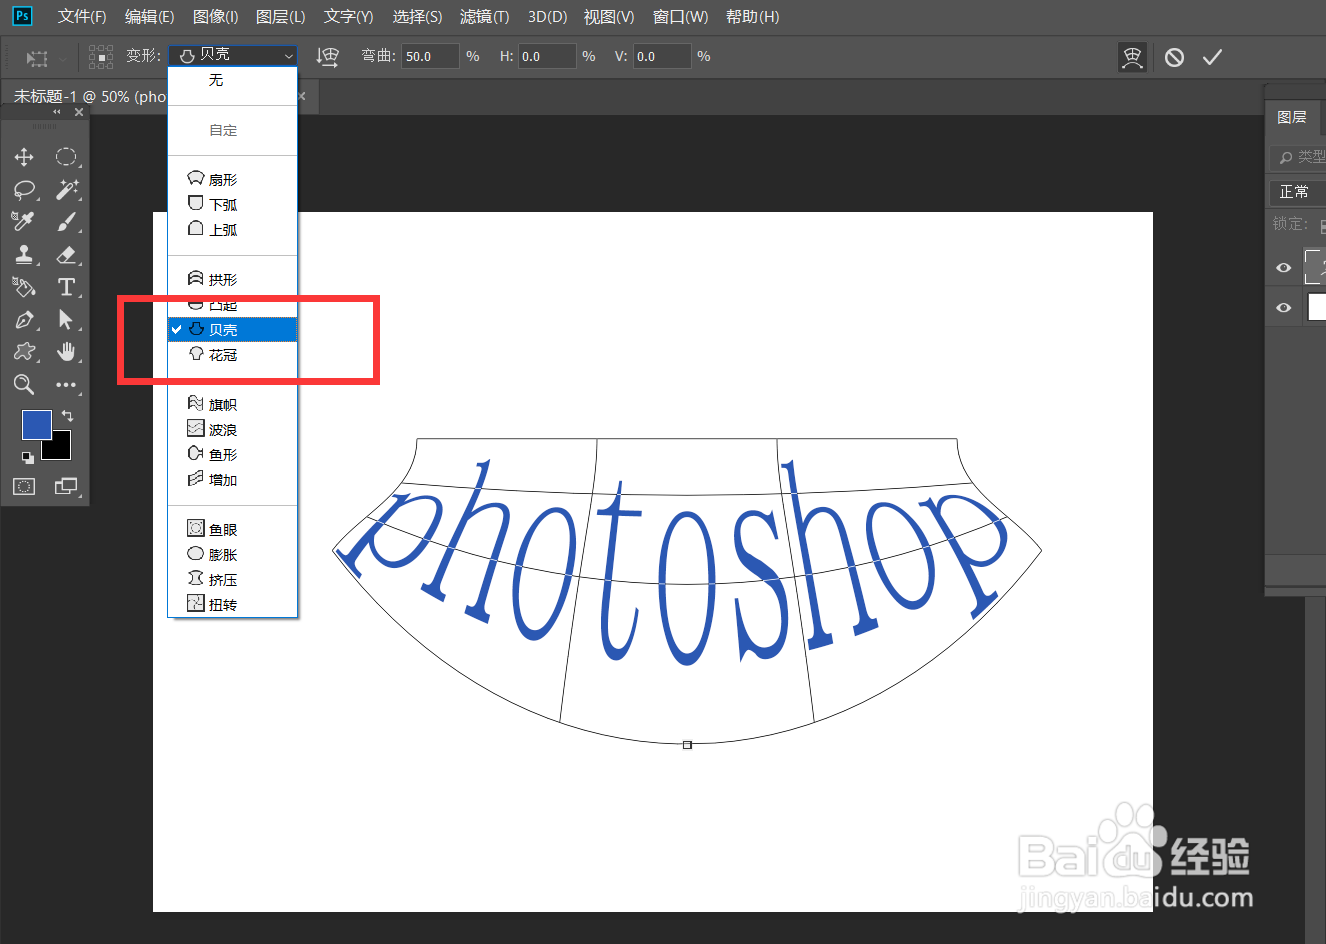Open the 文字(Y) menu

(348, 16)
